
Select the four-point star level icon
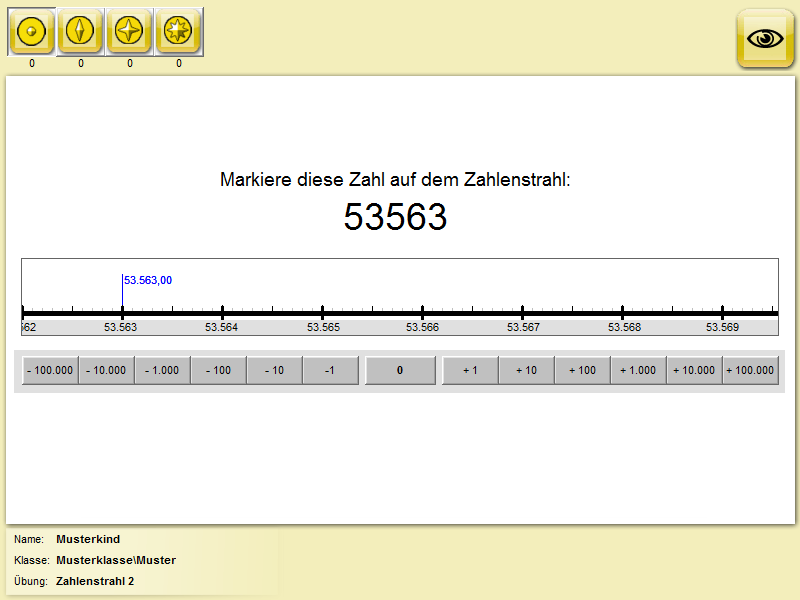129,32
